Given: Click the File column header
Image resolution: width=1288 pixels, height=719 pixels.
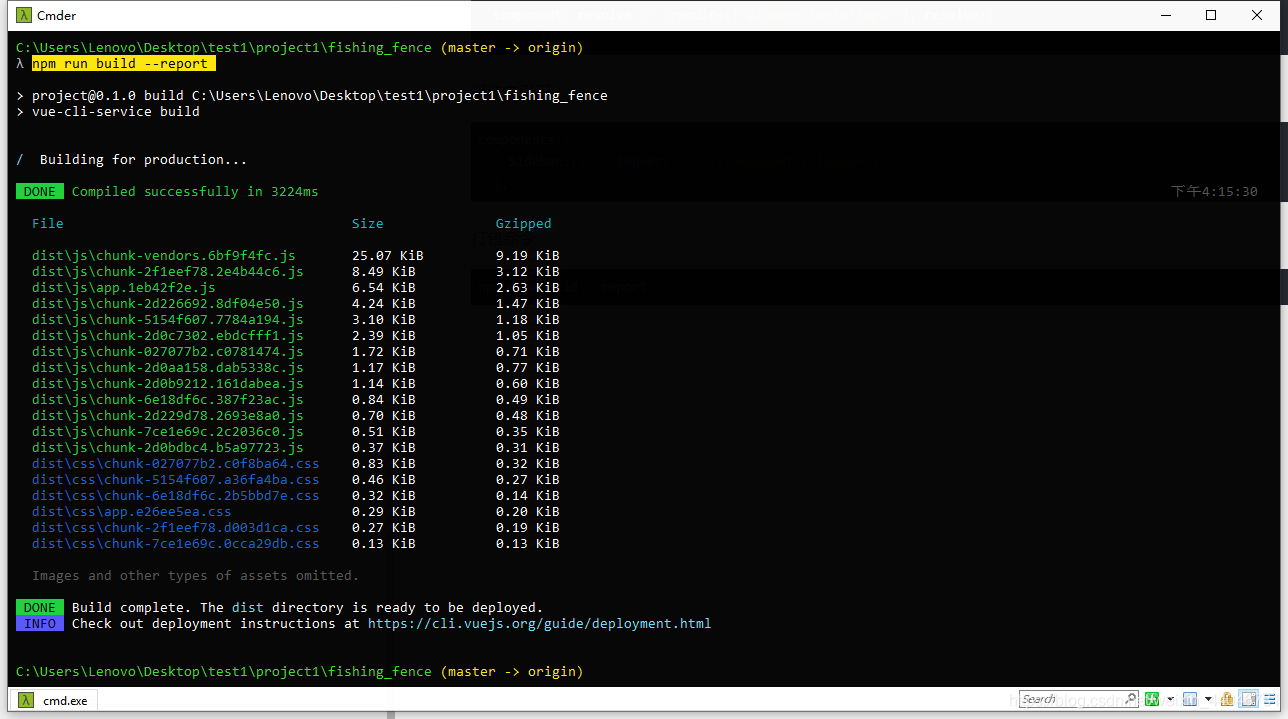Looking at the screenshot, I should pos(48,224).
